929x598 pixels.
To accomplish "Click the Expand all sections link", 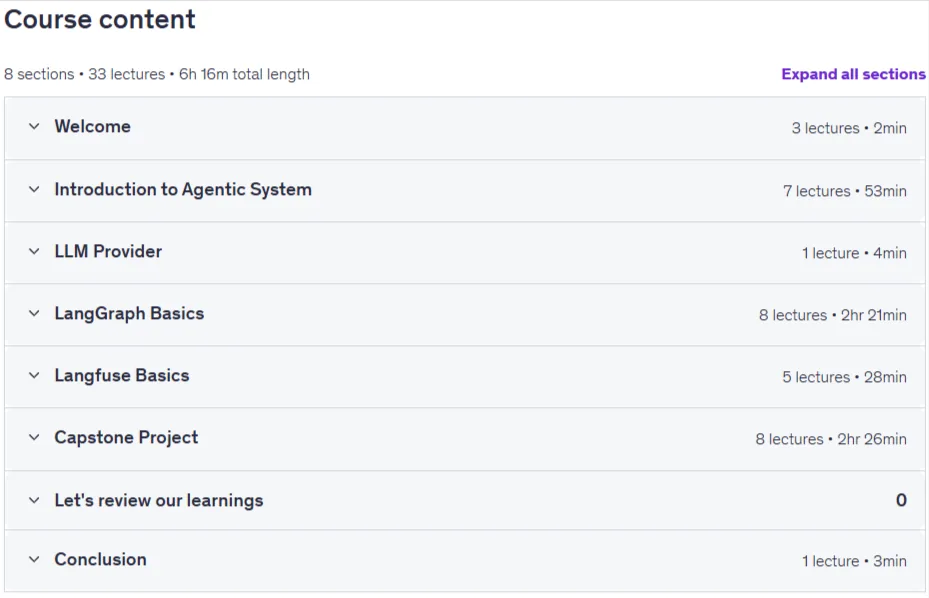I will point(853,74).
